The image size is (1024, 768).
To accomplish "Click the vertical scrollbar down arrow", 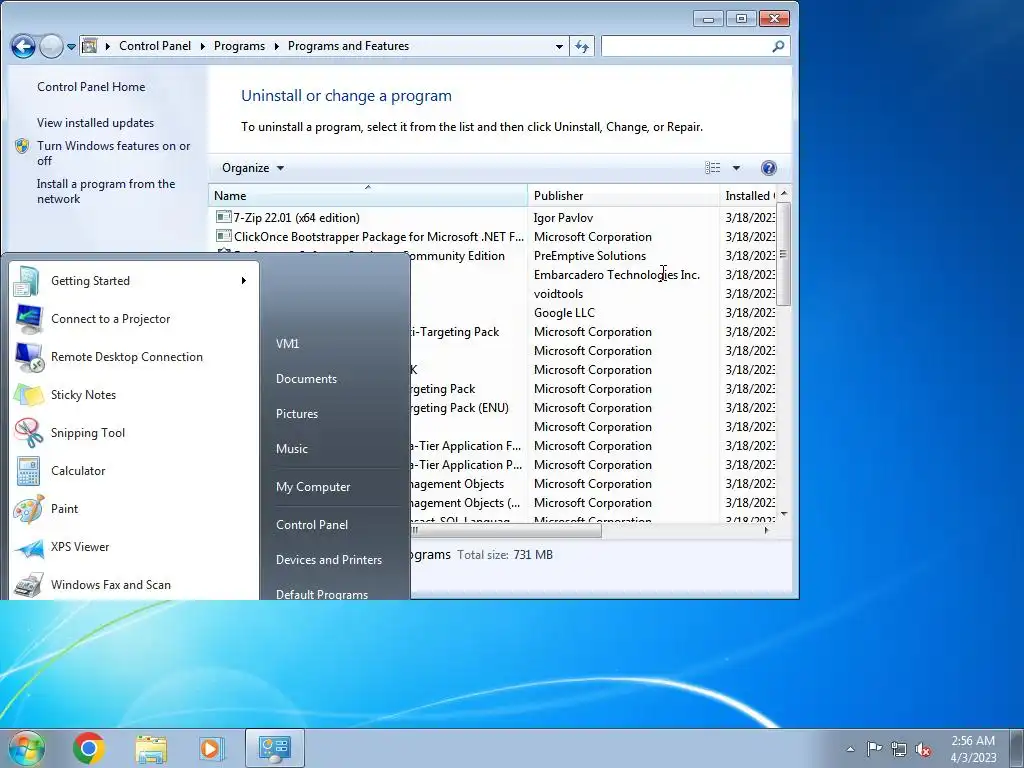I will pos(784,514).
